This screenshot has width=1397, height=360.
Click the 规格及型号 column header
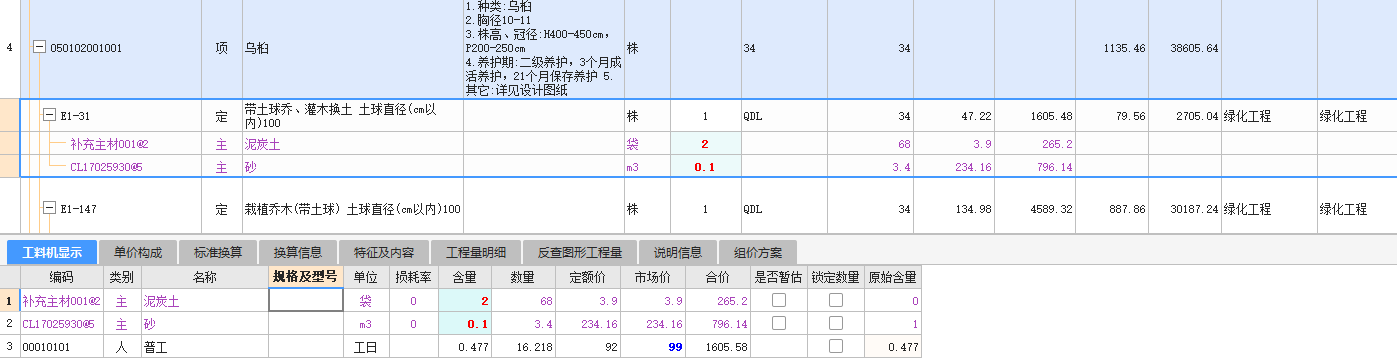click(x=306, y=276)
